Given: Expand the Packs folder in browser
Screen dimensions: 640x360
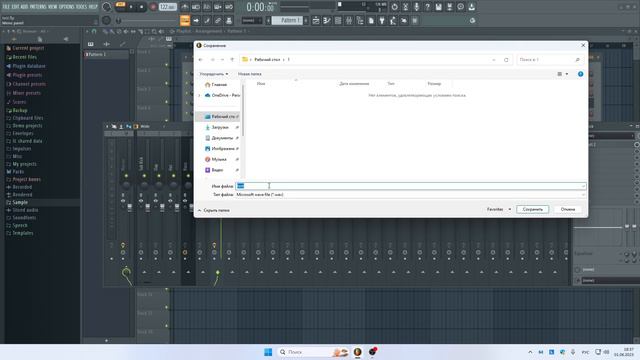Looking at the screenshot, I should (18, 172).
